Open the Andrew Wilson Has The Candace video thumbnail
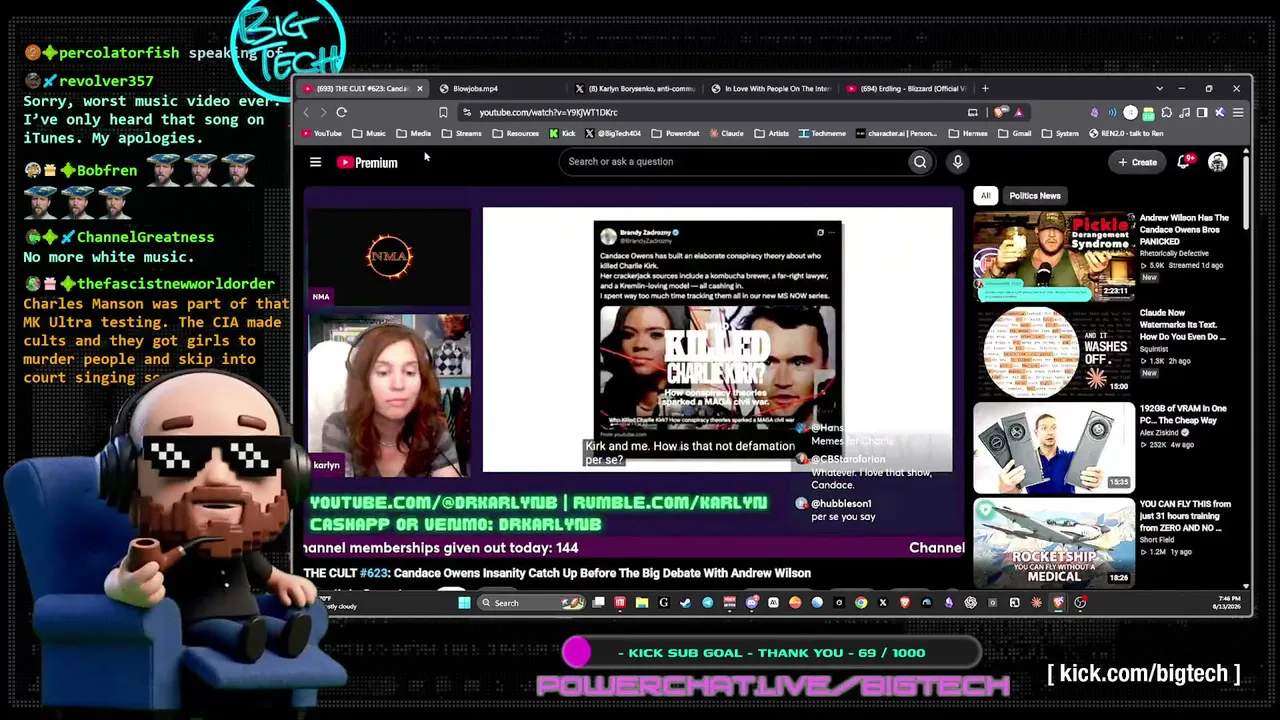 click(1054, 256)
